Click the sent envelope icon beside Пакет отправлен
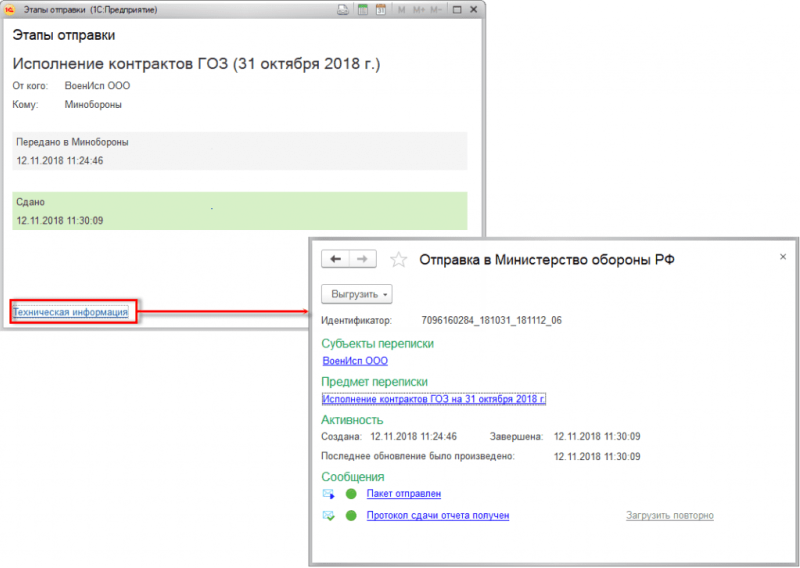The width and height of the screenshot is (800, 568). click(x=329, y=494)
